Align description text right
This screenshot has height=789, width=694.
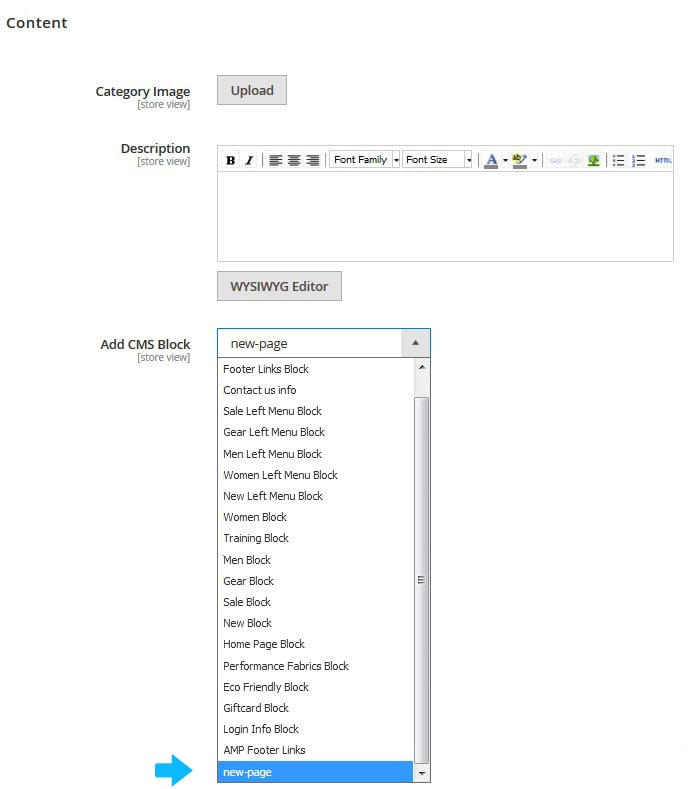(x=313, y=161)
